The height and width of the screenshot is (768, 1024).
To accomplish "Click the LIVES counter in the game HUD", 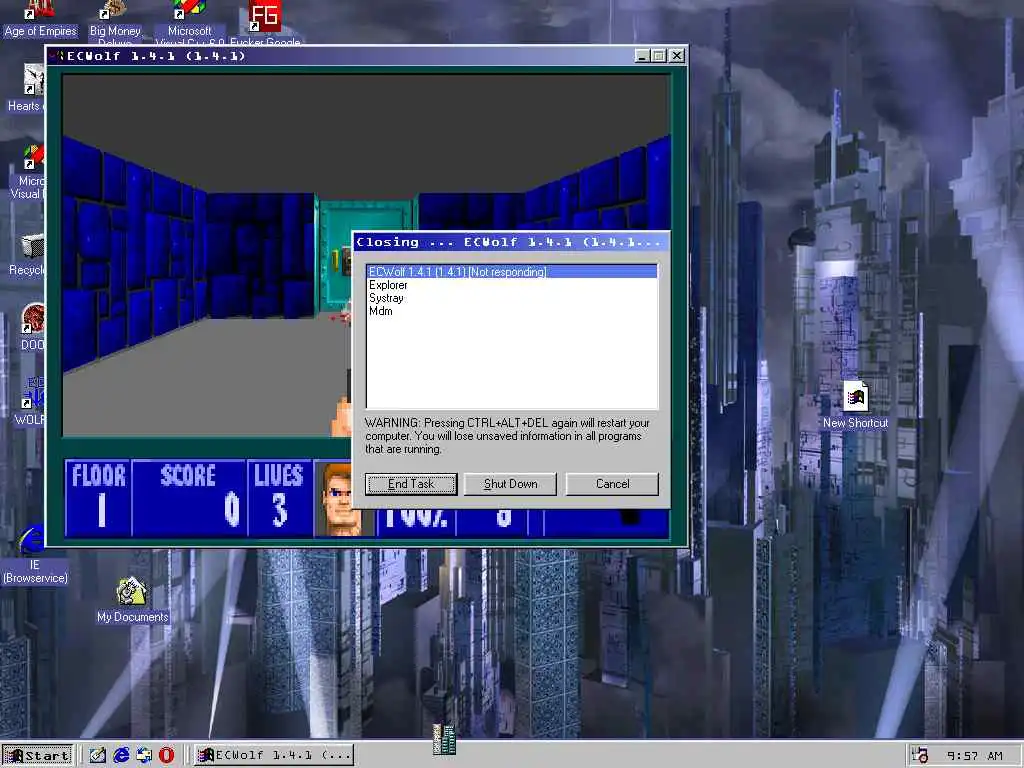I will pyautogui.click(x=279, y=497).
